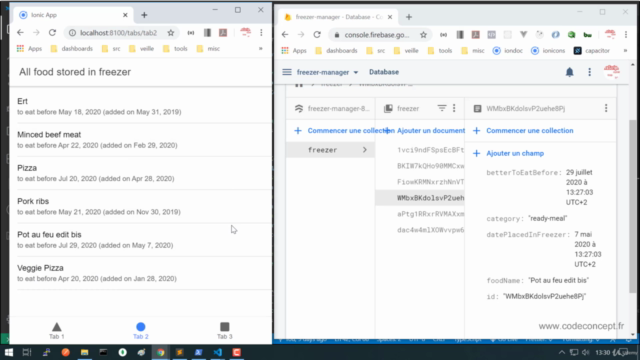The width and height of the screenshot is (640, 360).
Task: Show more bookmarks in Ionic window
Action: (260, 49)
